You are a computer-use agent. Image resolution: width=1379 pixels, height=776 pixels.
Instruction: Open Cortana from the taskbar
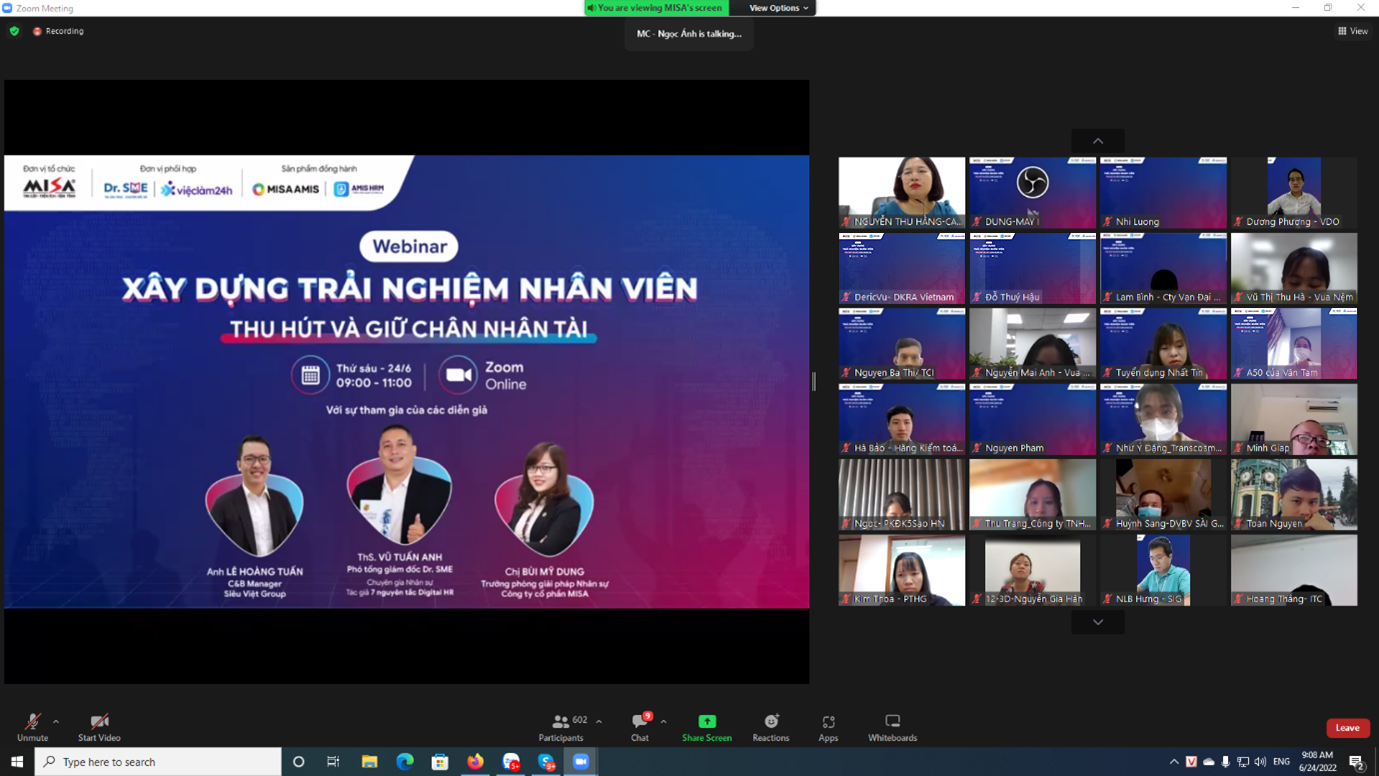pos(298,762)
